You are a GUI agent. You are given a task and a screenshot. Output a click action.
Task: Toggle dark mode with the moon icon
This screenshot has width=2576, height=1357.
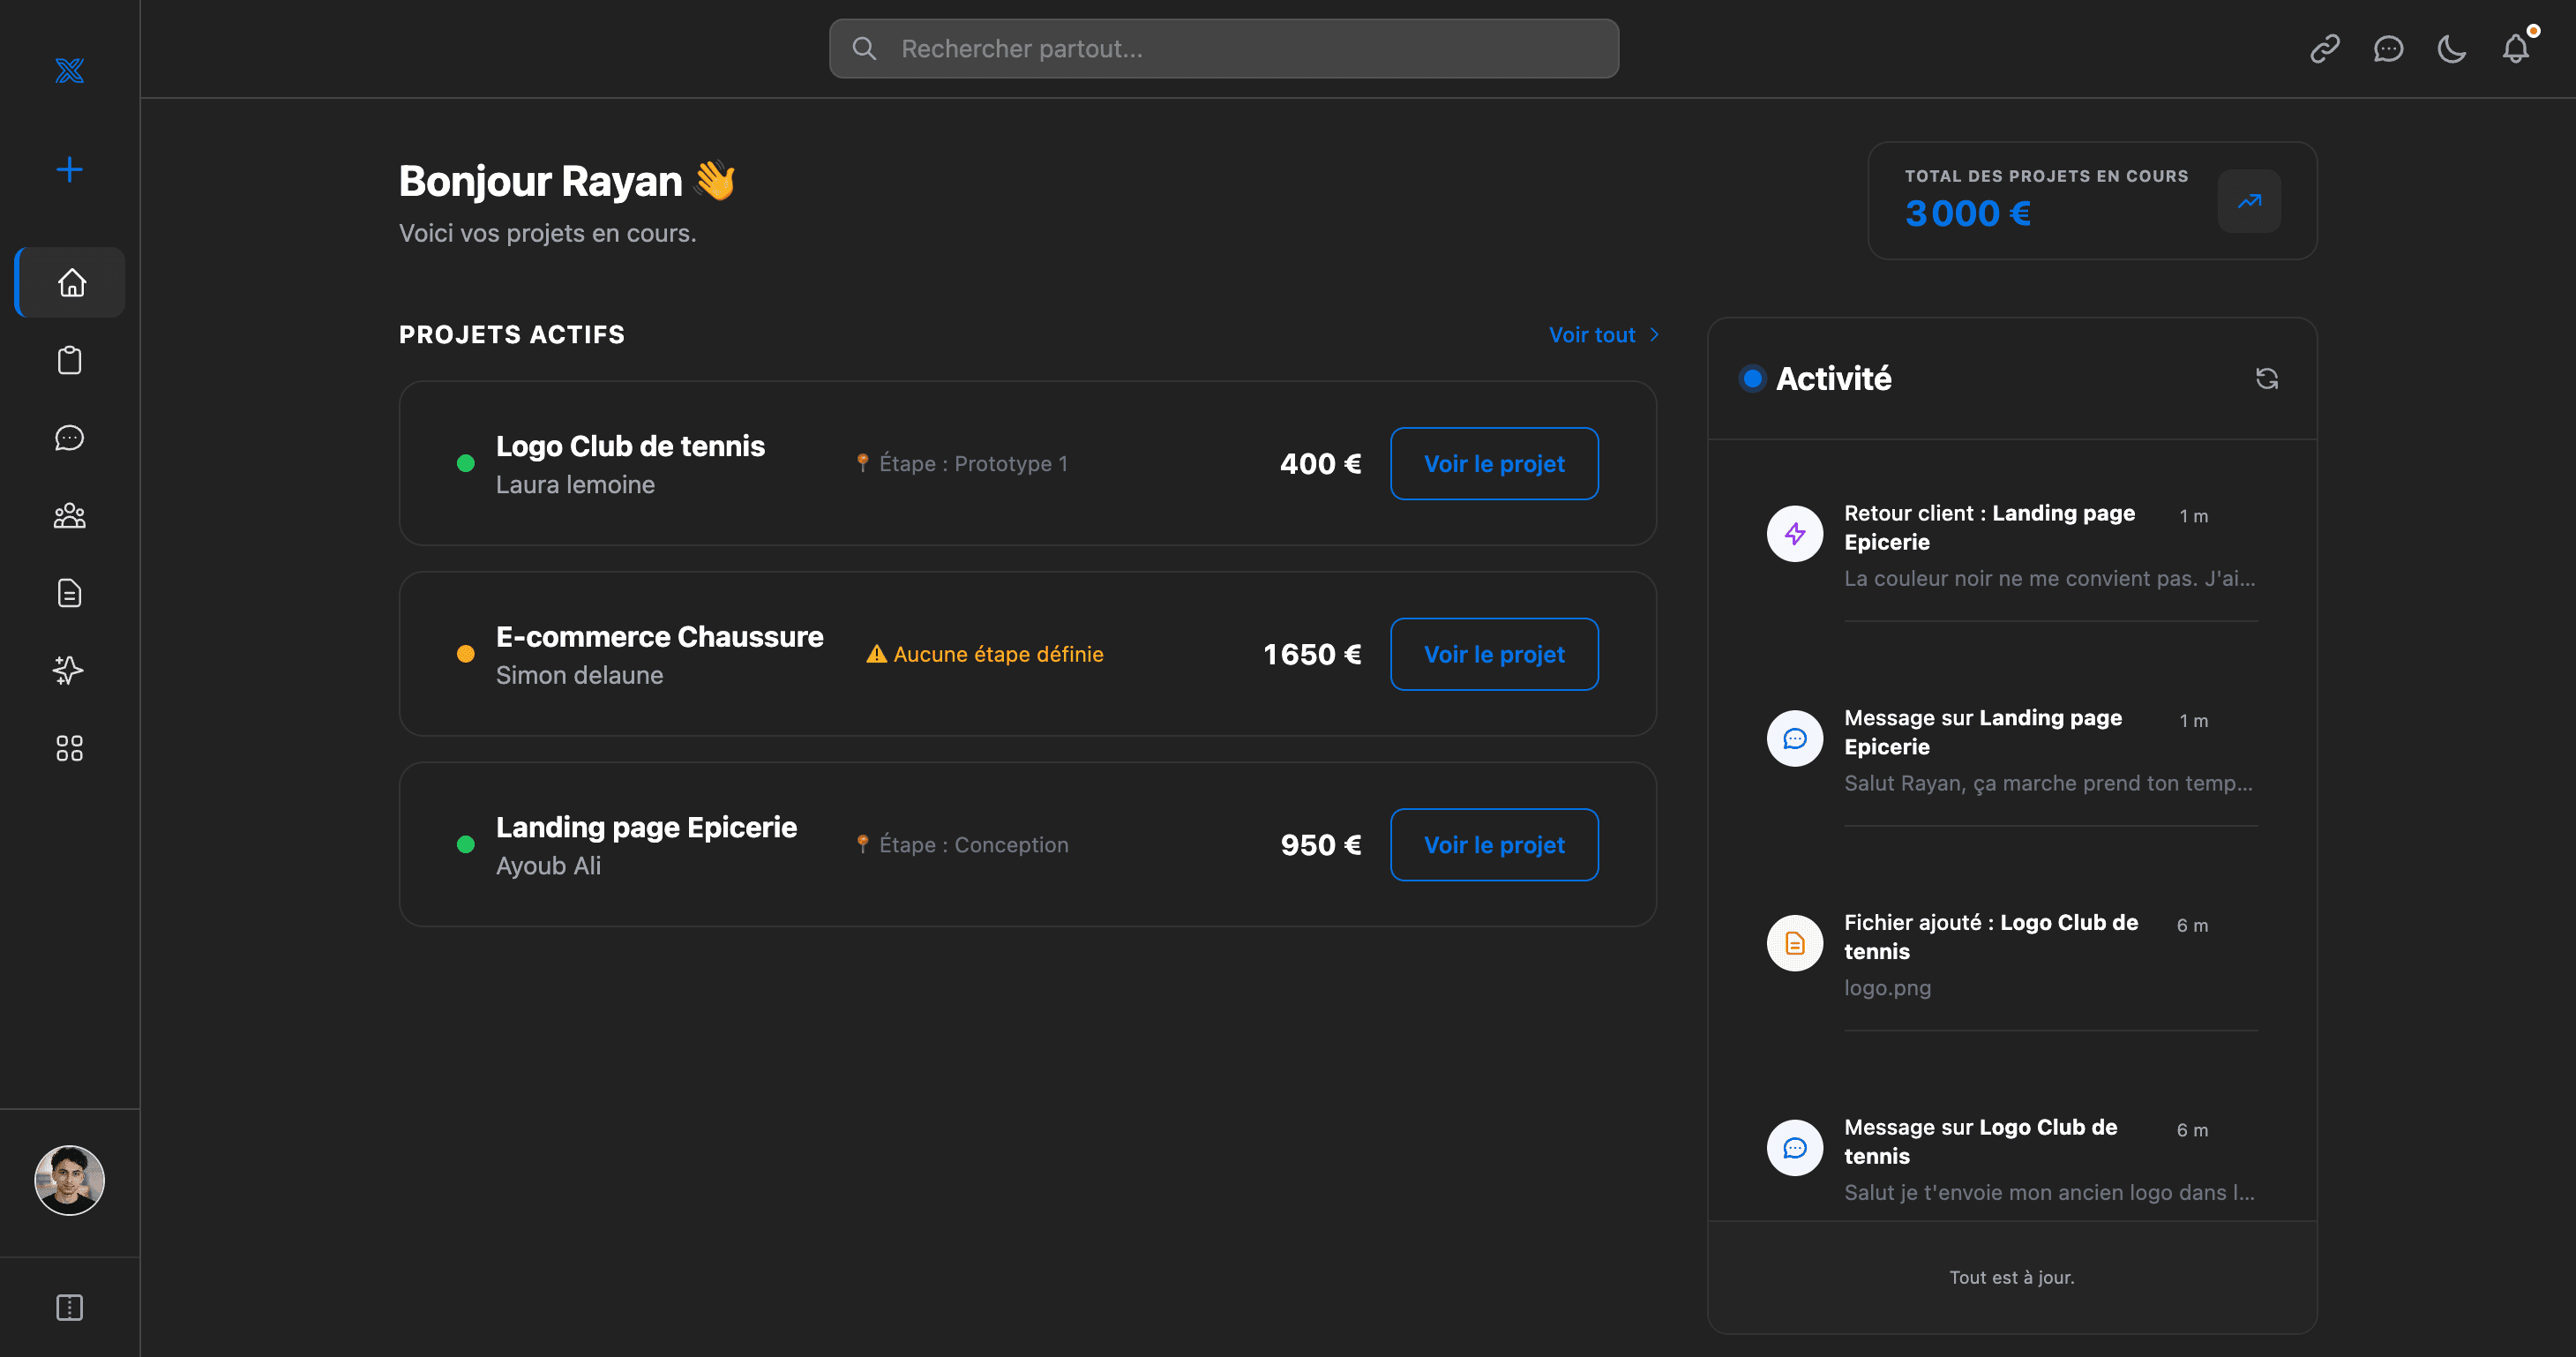click(2451, 48)
